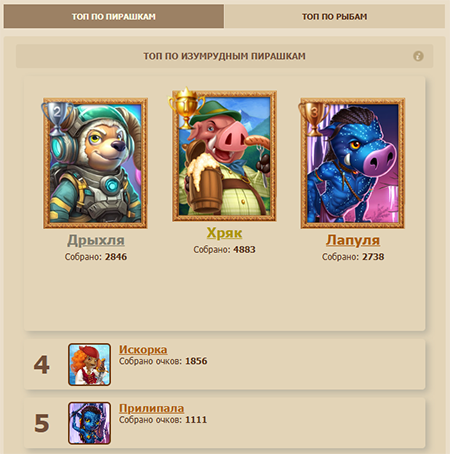Select the ТОП ПО ПИРАШКАМ tab
450x454 pixels.
pyautogui.click(x=114, y=16)
